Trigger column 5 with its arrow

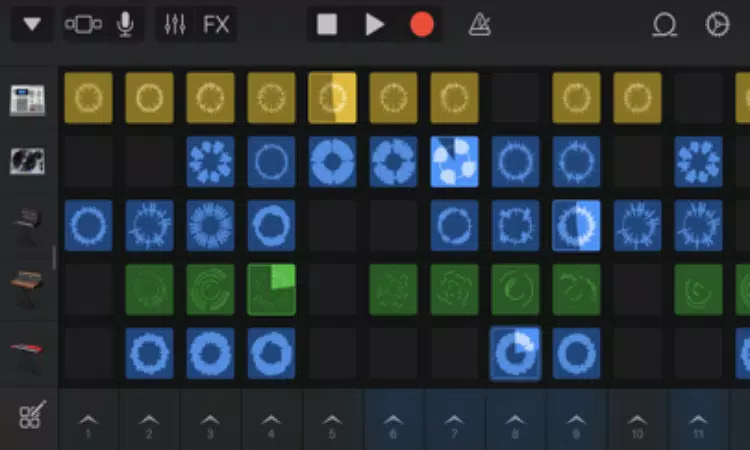pyautogui.click(x=332, y=420)
